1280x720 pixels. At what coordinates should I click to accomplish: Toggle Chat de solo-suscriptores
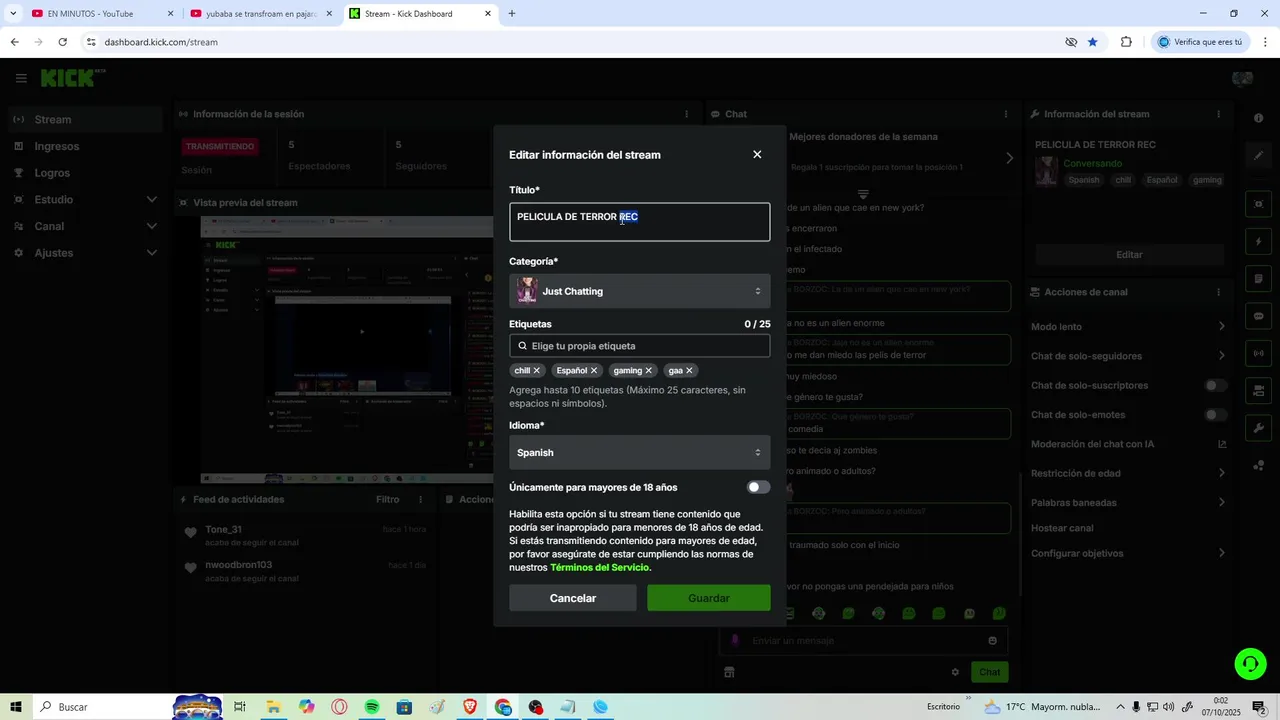coord(1216,385)
